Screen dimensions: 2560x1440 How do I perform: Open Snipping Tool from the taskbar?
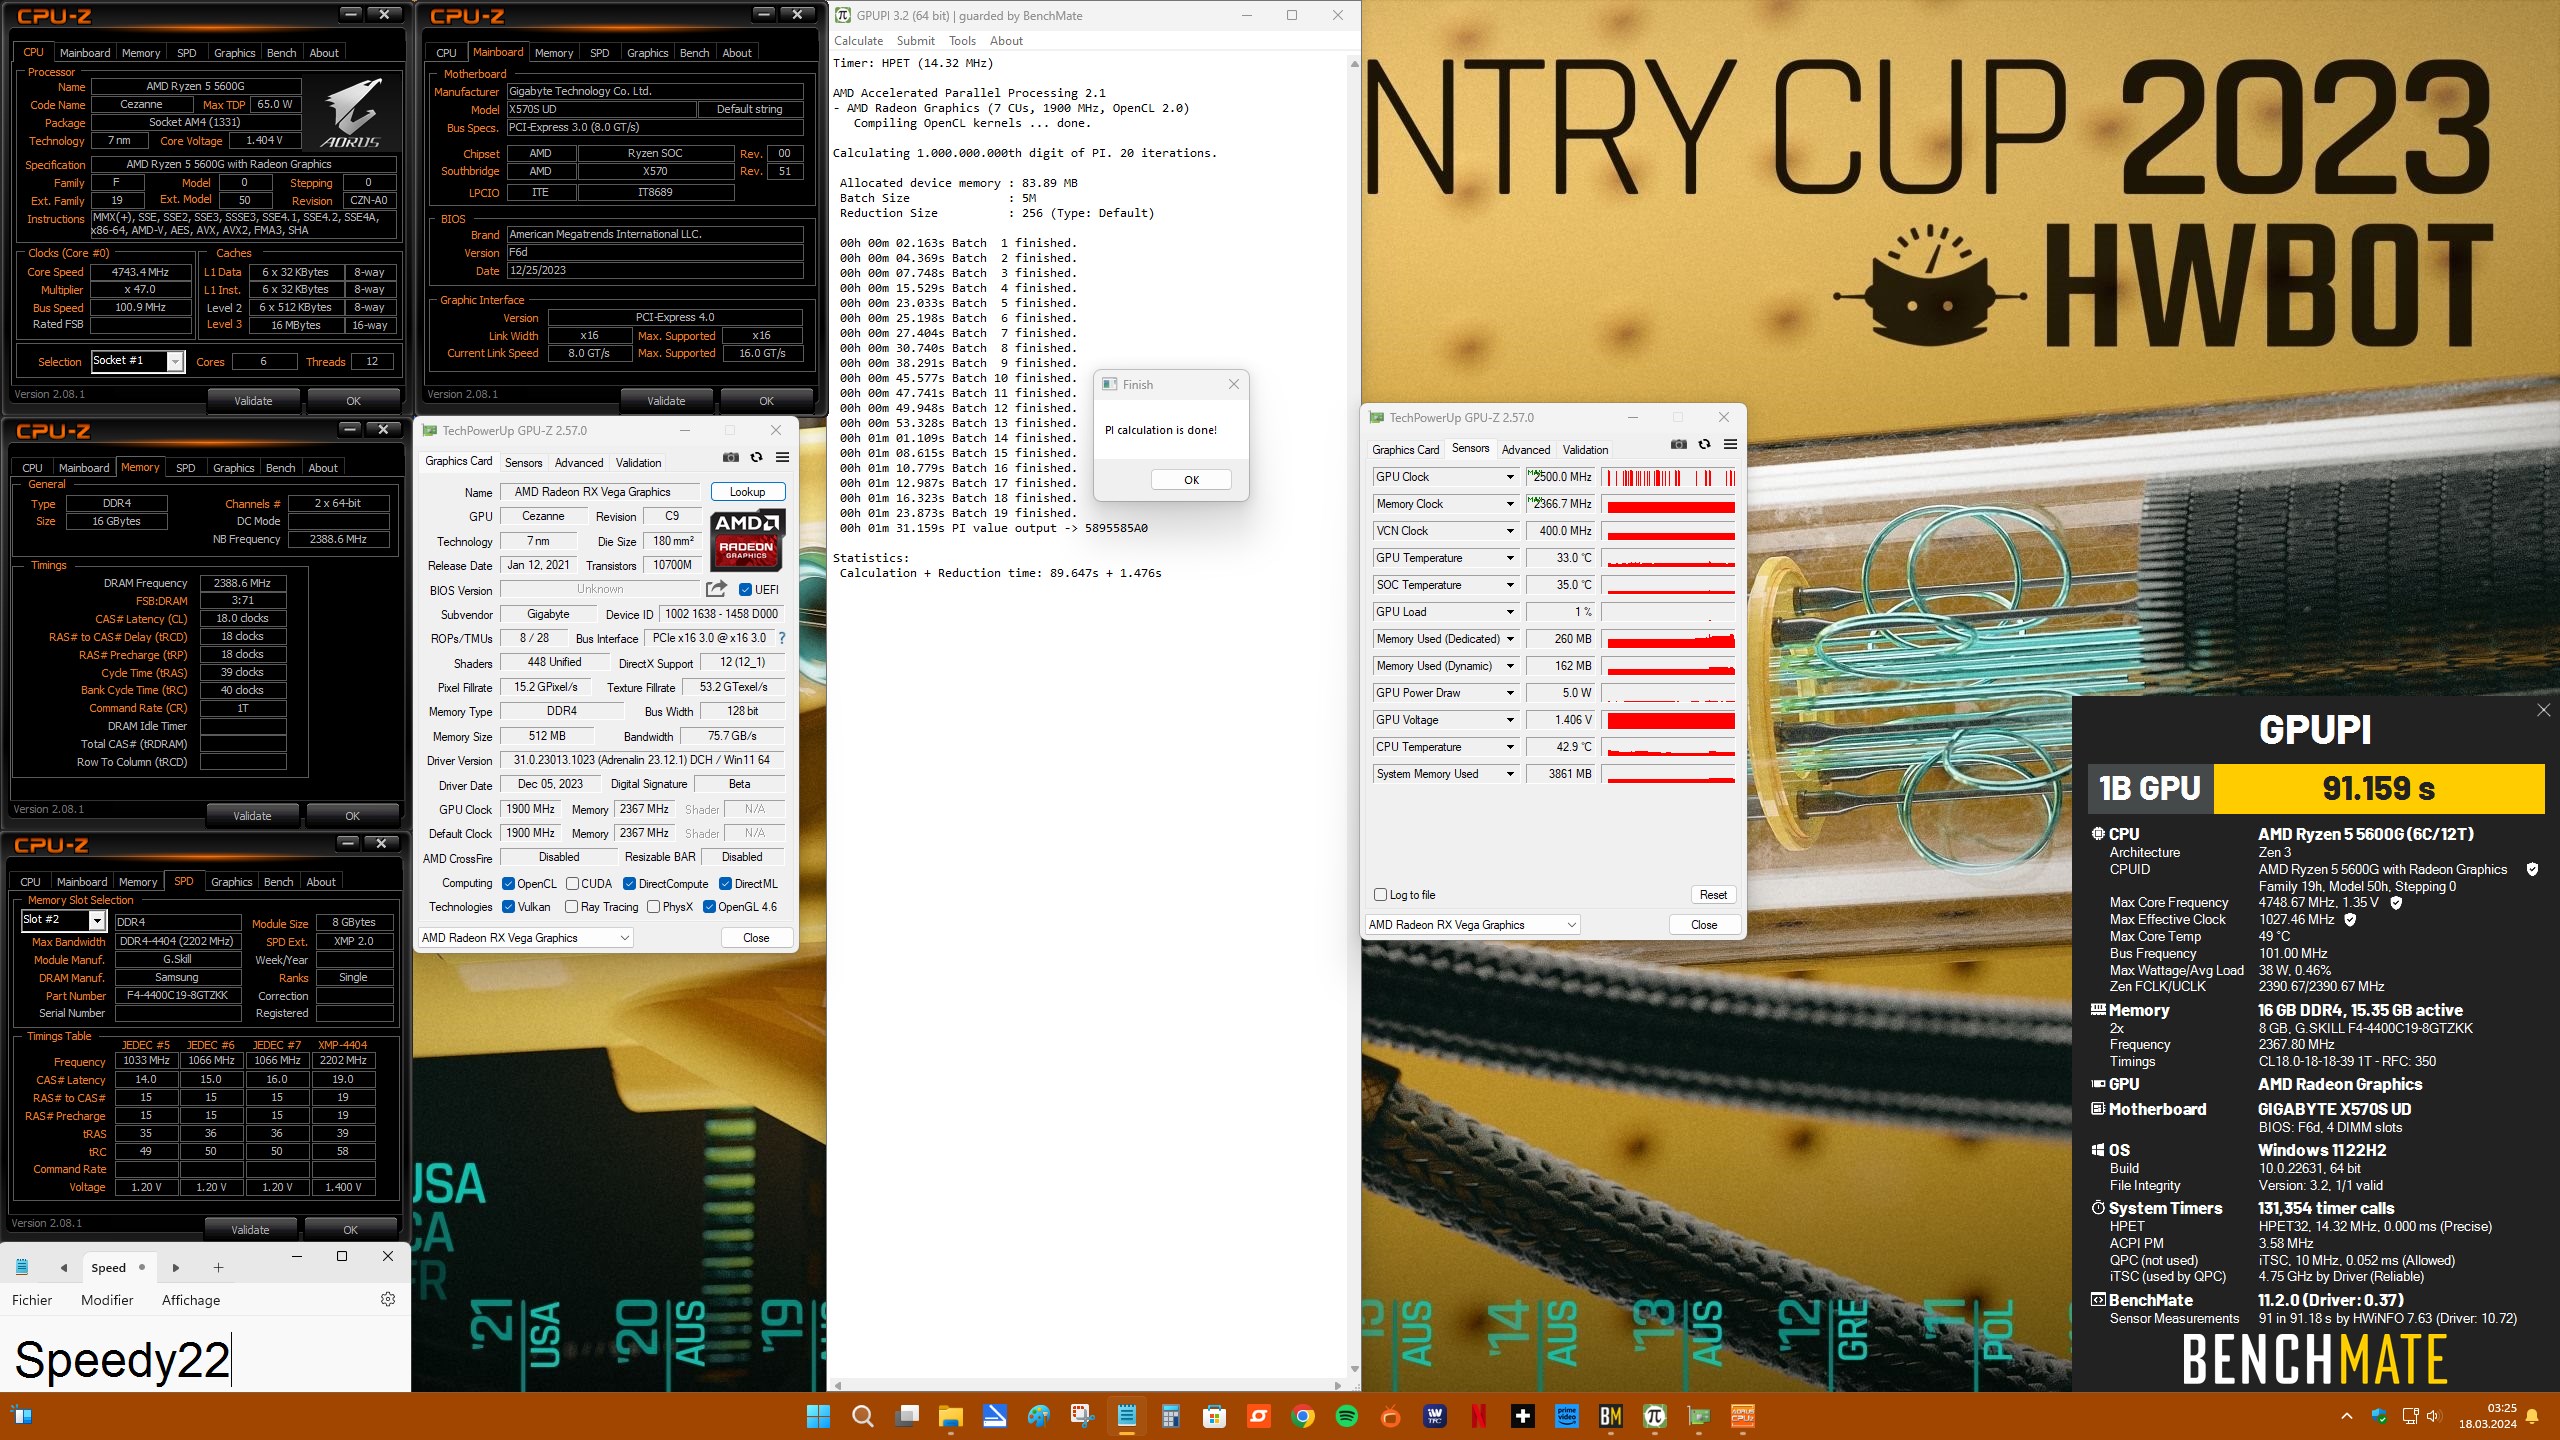1083,1416
